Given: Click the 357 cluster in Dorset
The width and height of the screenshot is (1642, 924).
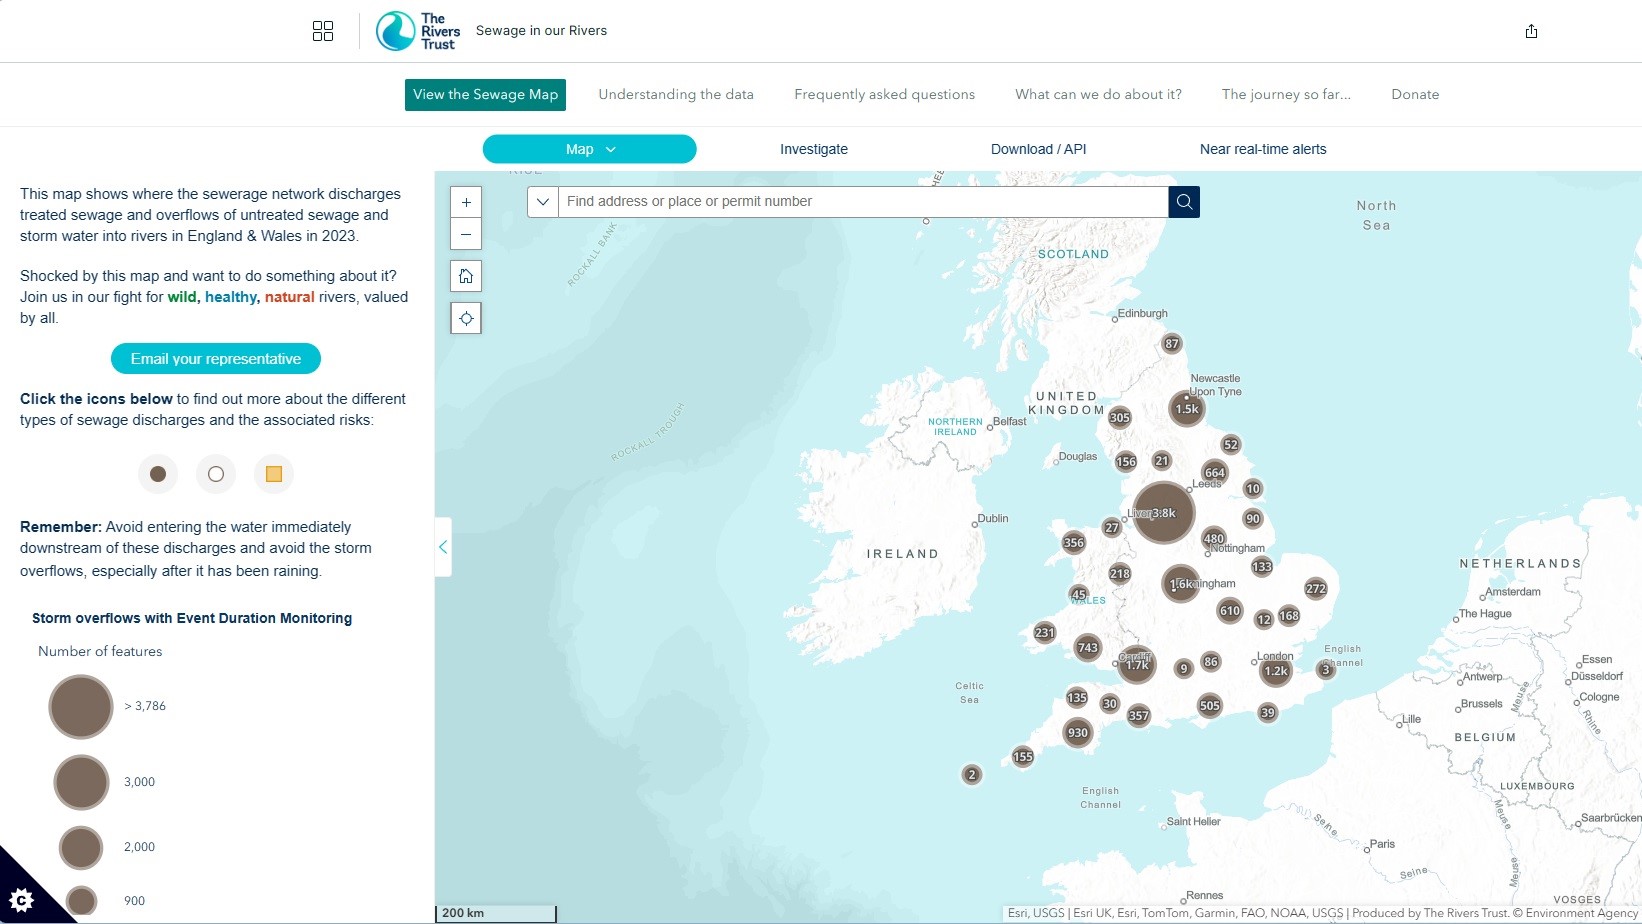Looking at the screenshot, I should 1139,715.
